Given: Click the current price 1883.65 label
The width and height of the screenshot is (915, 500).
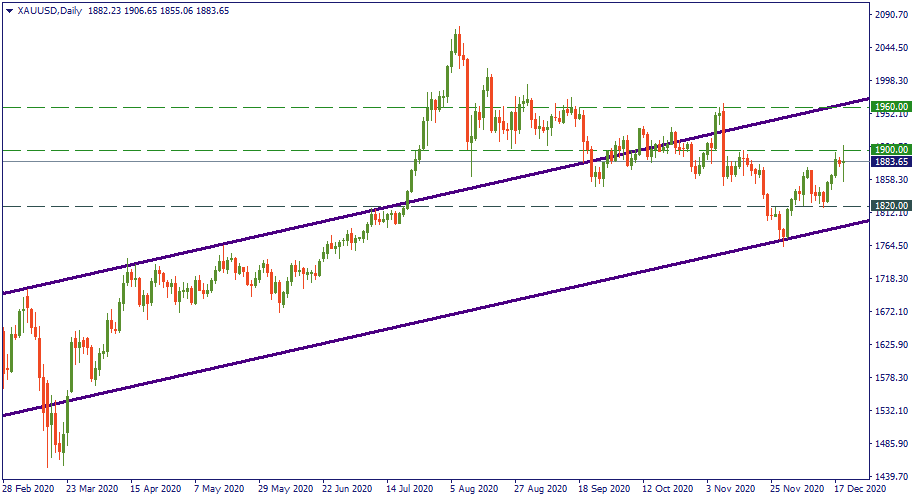Looking at the screenshot, I should coord(889,162).
